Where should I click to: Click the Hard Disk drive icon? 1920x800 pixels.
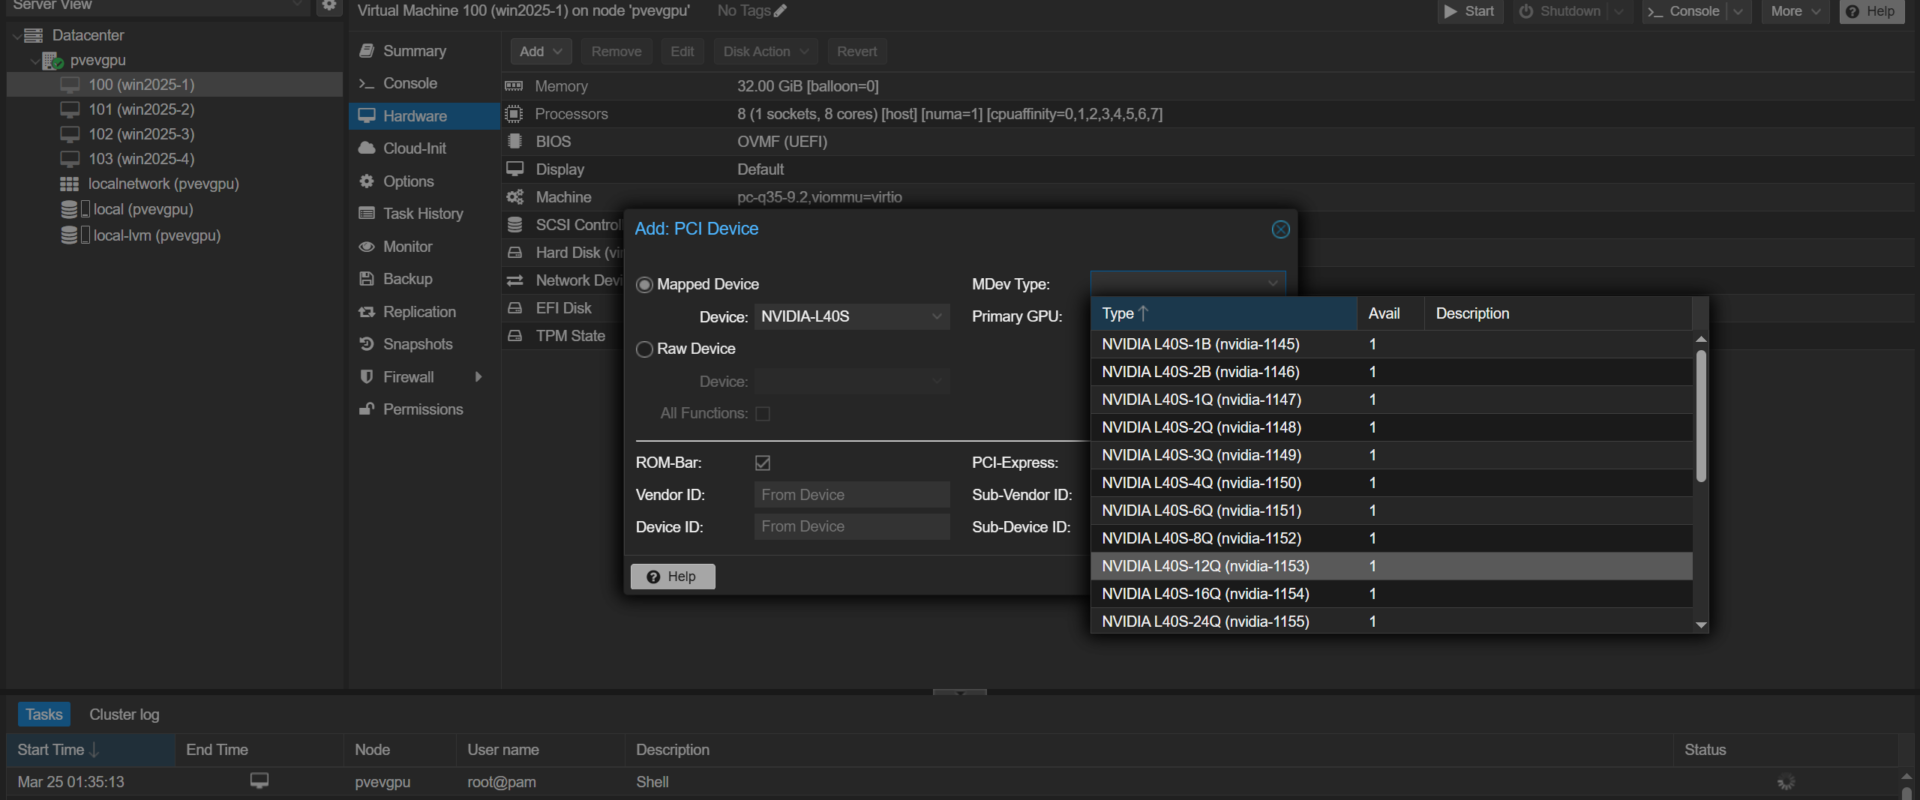click(515, 253)
